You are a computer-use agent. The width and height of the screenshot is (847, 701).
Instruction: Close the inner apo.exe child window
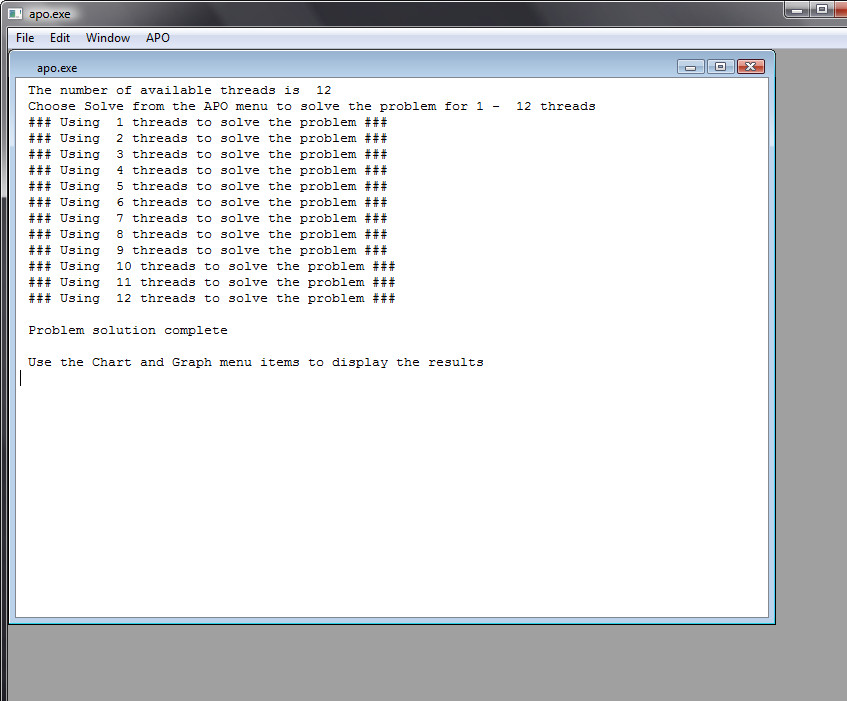tap(750, 66)
